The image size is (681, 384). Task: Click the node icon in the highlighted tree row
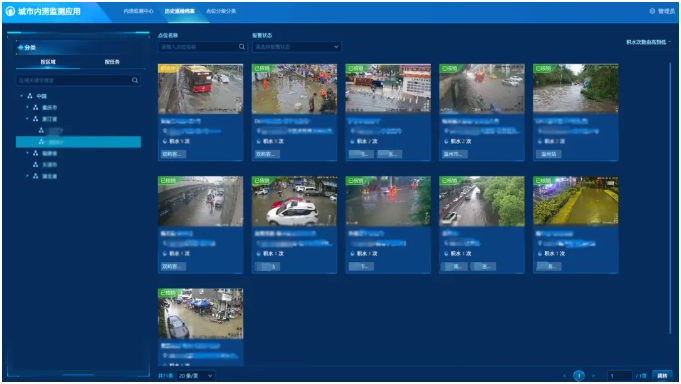point(41,142)
